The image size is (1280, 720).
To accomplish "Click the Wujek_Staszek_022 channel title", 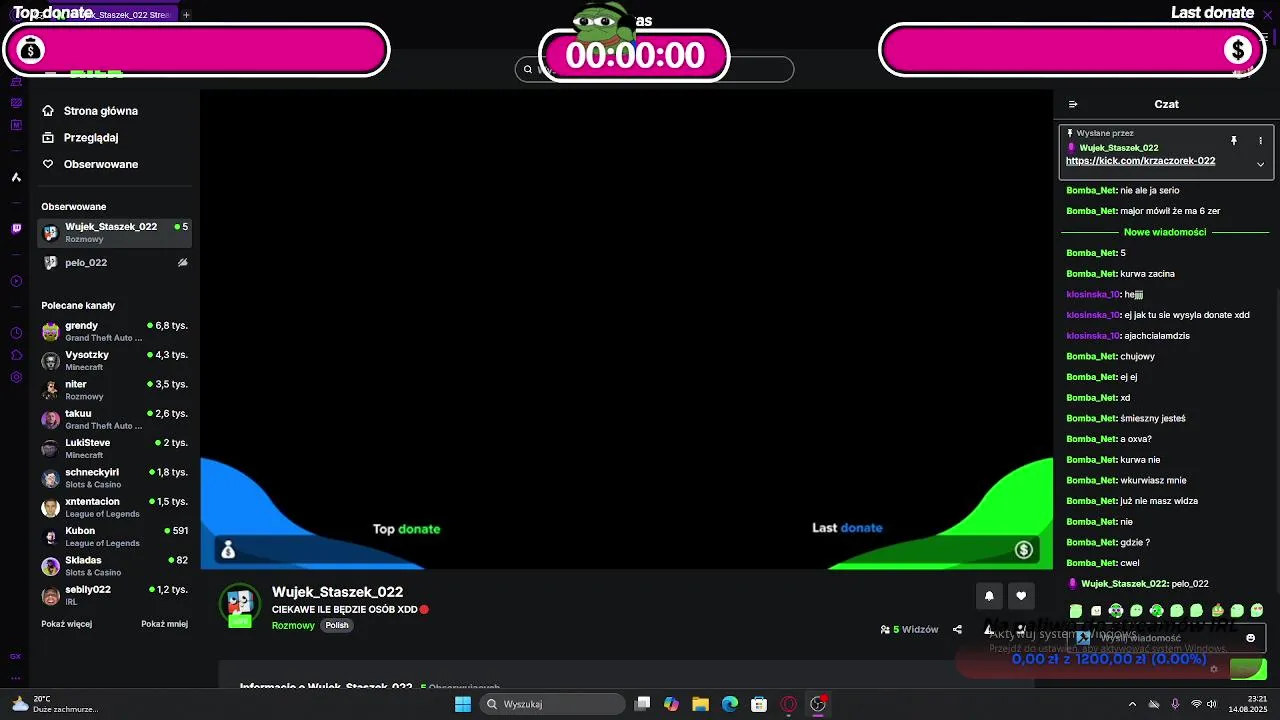I will pos(337,592).
